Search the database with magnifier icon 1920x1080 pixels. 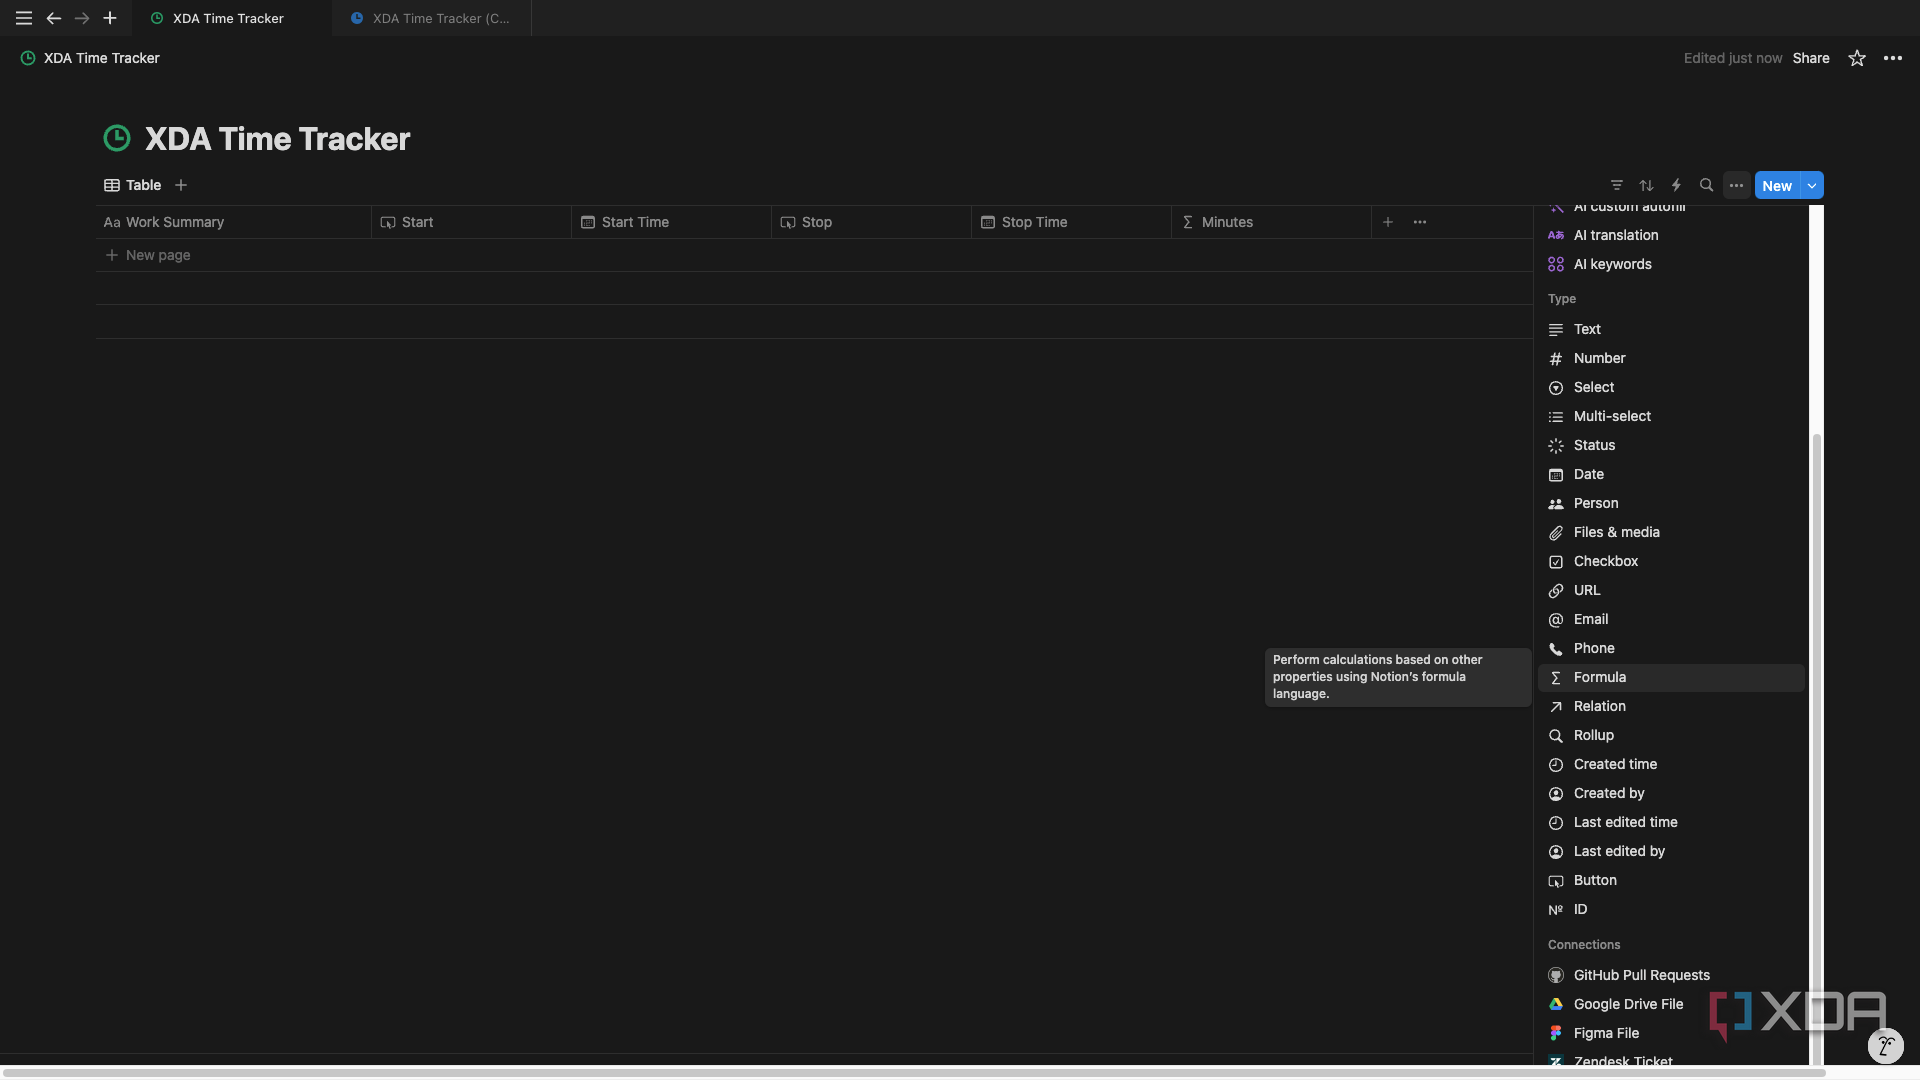click(x=1707, y=185)
